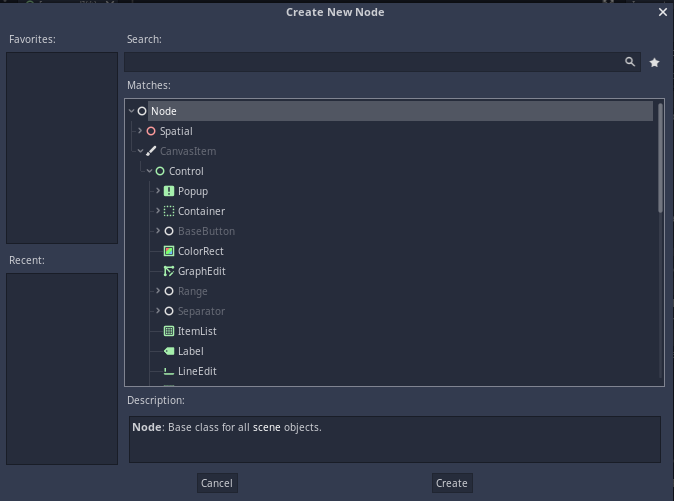Screen dimensions: 674x501
Task: Click the Separator circle icon
Action: tap(169, 311)
